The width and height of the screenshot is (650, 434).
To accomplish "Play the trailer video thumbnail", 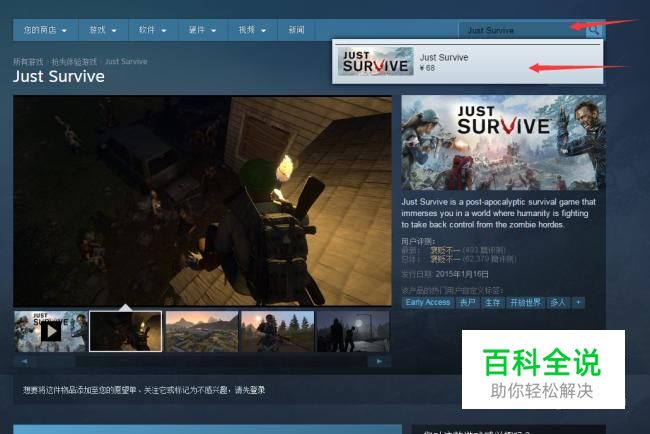I will pyautogui.click(x=51, y=331).
